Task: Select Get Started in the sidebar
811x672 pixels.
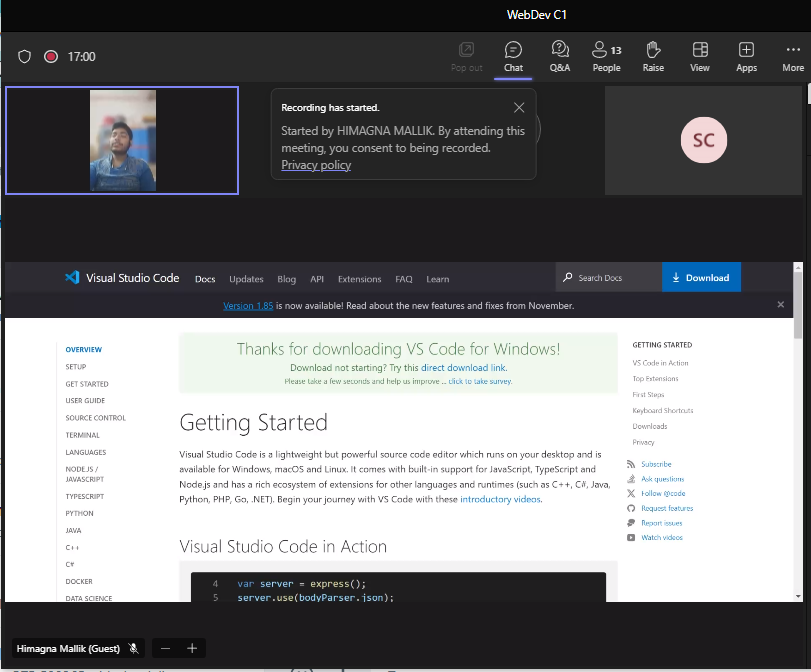Action: [x=87, y=384]
